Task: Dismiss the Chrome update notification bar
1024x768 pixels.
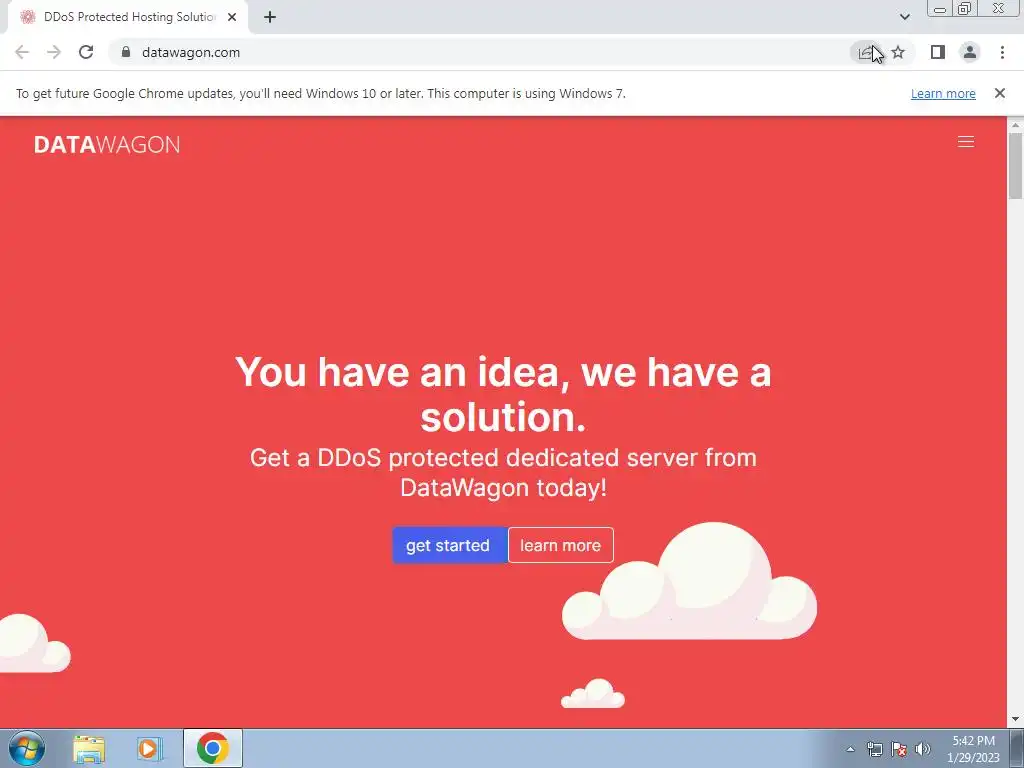Action: pos(999,93)
